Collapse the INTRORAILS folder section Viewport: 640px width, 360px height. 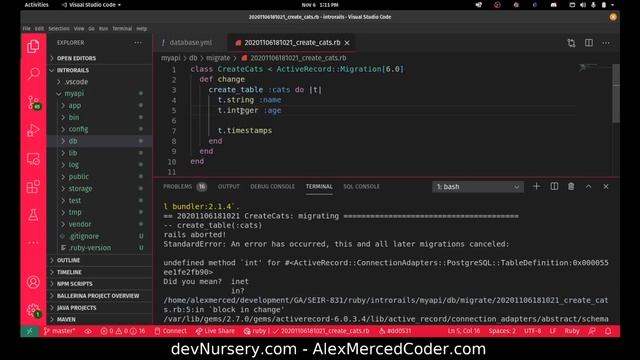click(x=100, y=70)
